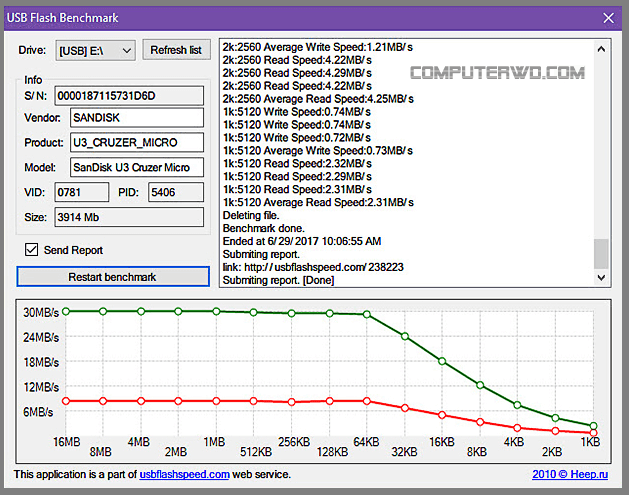Select the PID 5406 field
This screenshot has width=629, height=495.
tap(175, 192)
